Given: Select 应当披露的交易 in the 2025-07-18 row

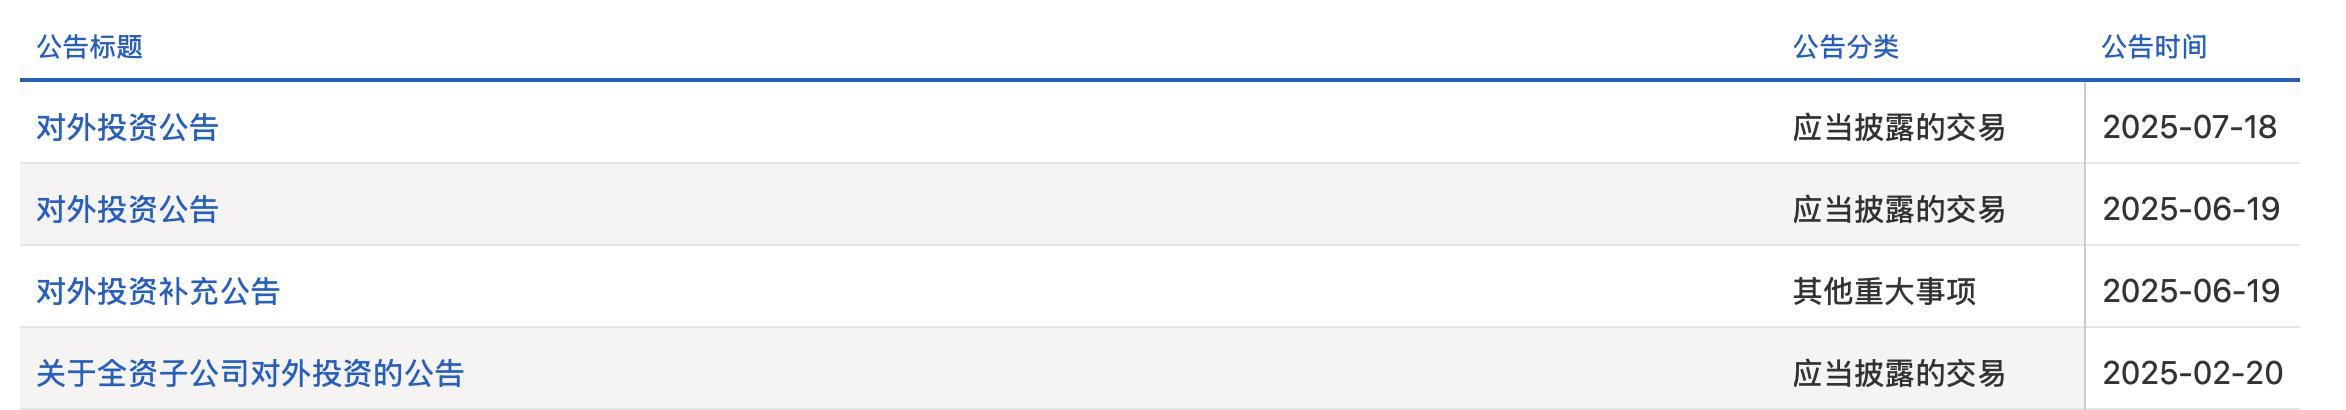Looking at the screenshot, I should click(x=1899, y=127).
